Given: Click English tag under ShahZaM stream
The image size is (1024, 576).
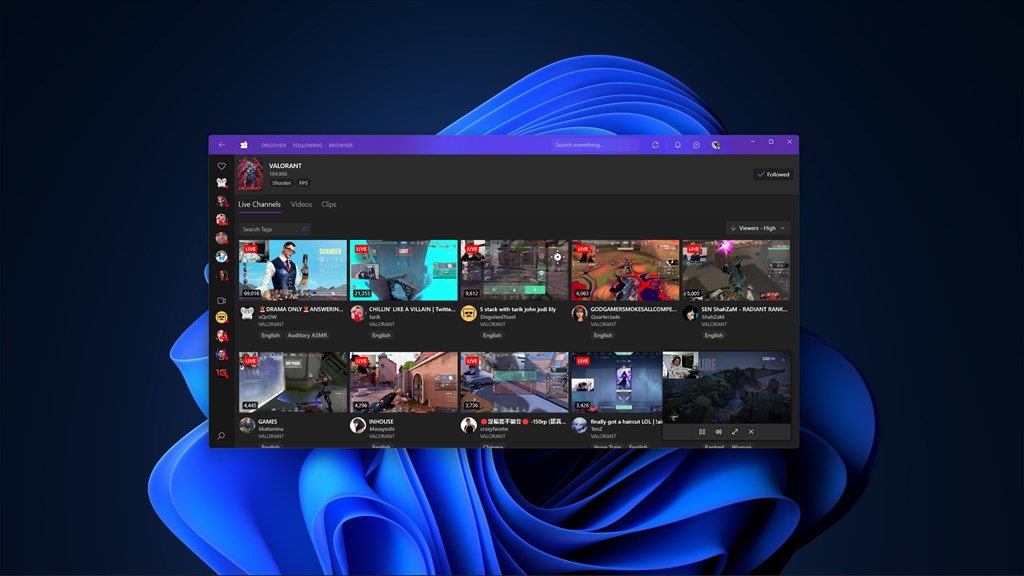Looking at the screenshot, I should coord(713,335).
